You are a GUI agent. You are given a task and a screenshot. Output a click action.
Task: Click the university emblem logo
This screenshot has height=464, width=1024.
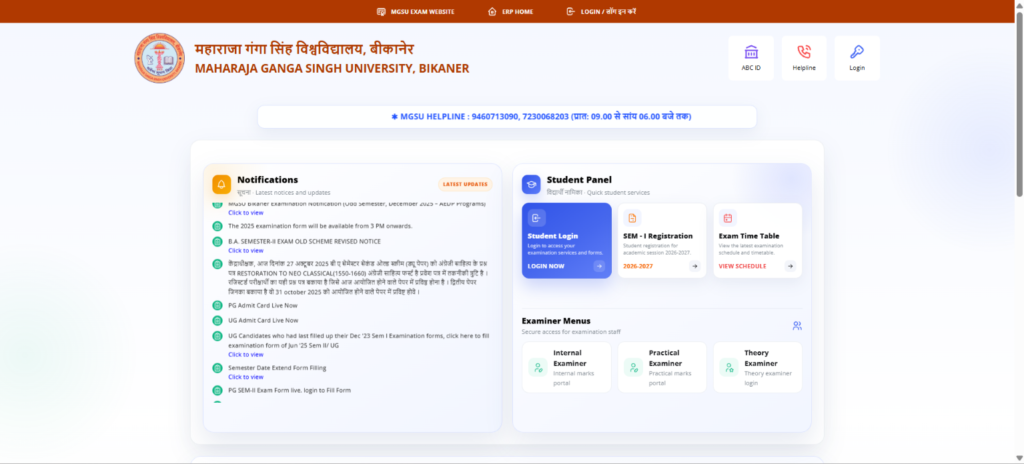pyautogui.click(x=159, y=58)
